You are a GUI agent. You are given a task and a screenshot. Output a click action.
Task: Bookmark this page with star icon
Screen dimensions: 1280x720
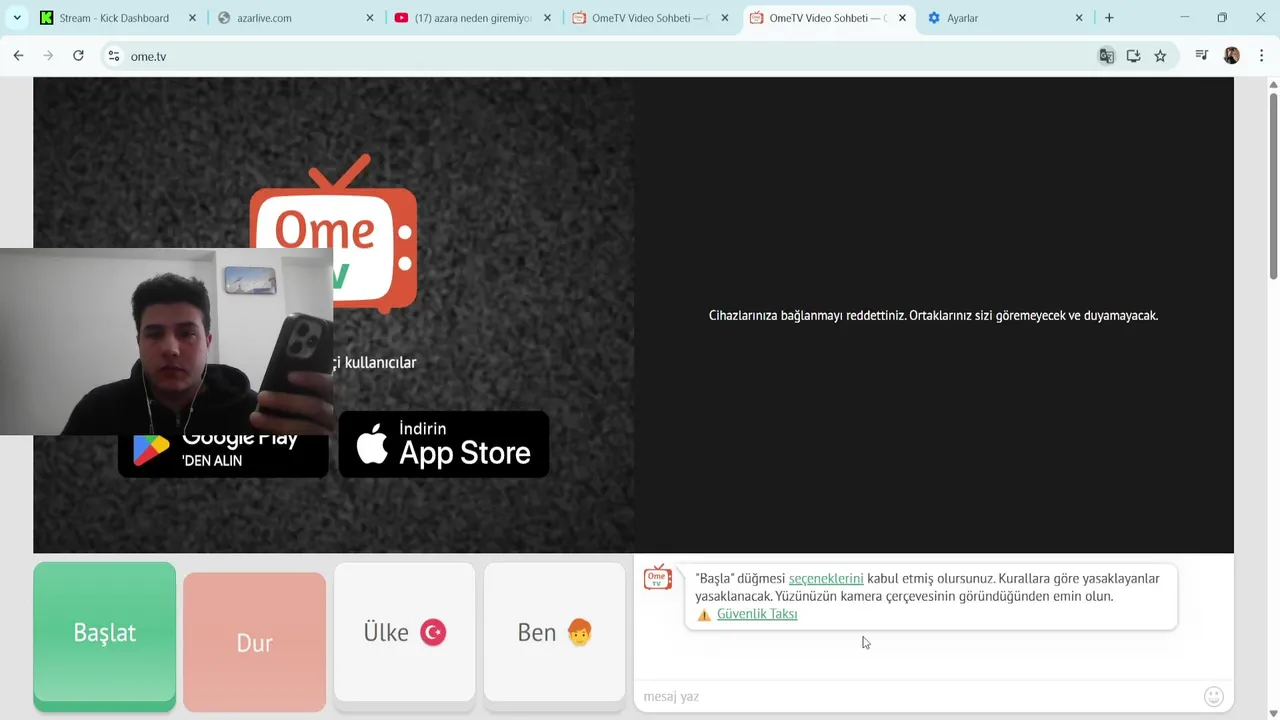pyautogui.click(x=1160, y=56)
